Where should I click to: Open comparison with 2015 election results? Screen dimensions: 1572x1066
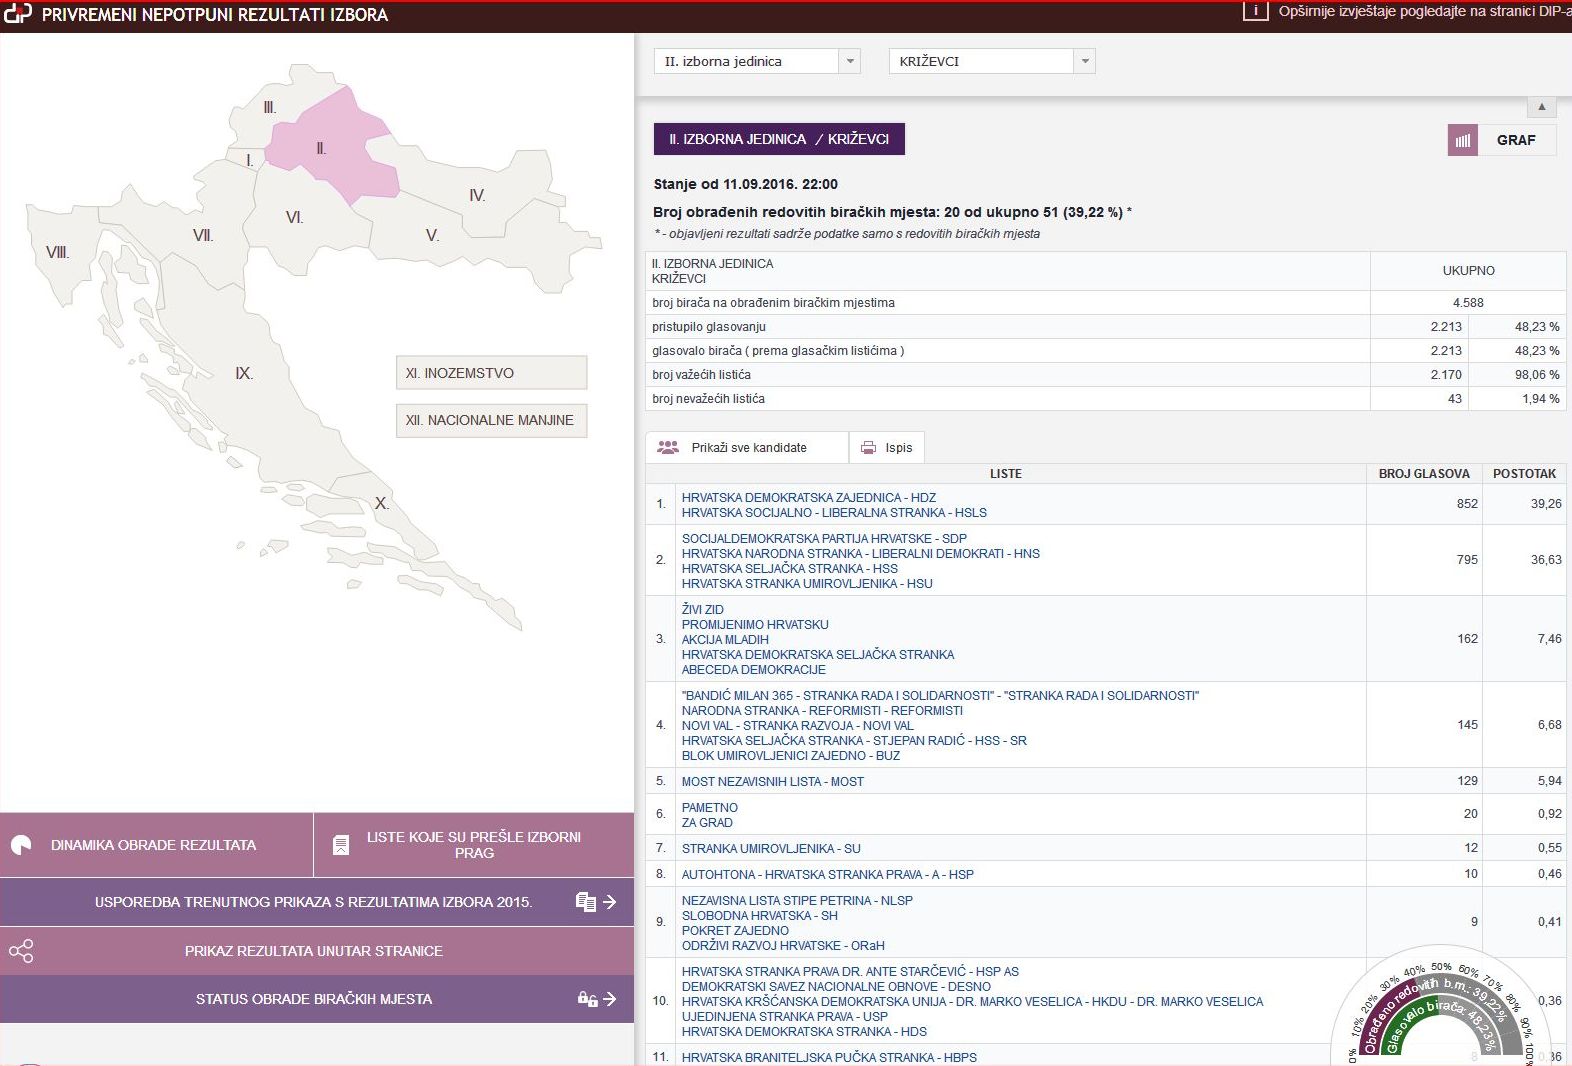[x=314, y=902]
